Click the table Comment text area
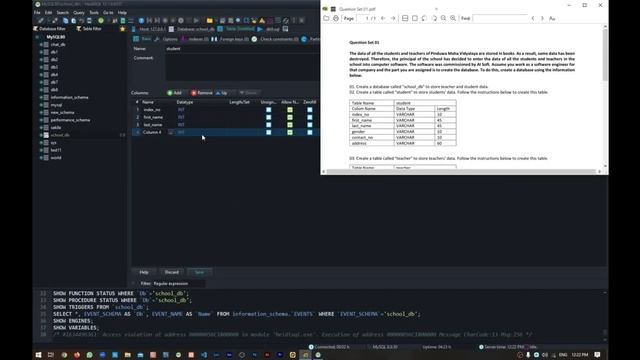Image resolution: width=640 pixels, height=360 pixels. 242,67
